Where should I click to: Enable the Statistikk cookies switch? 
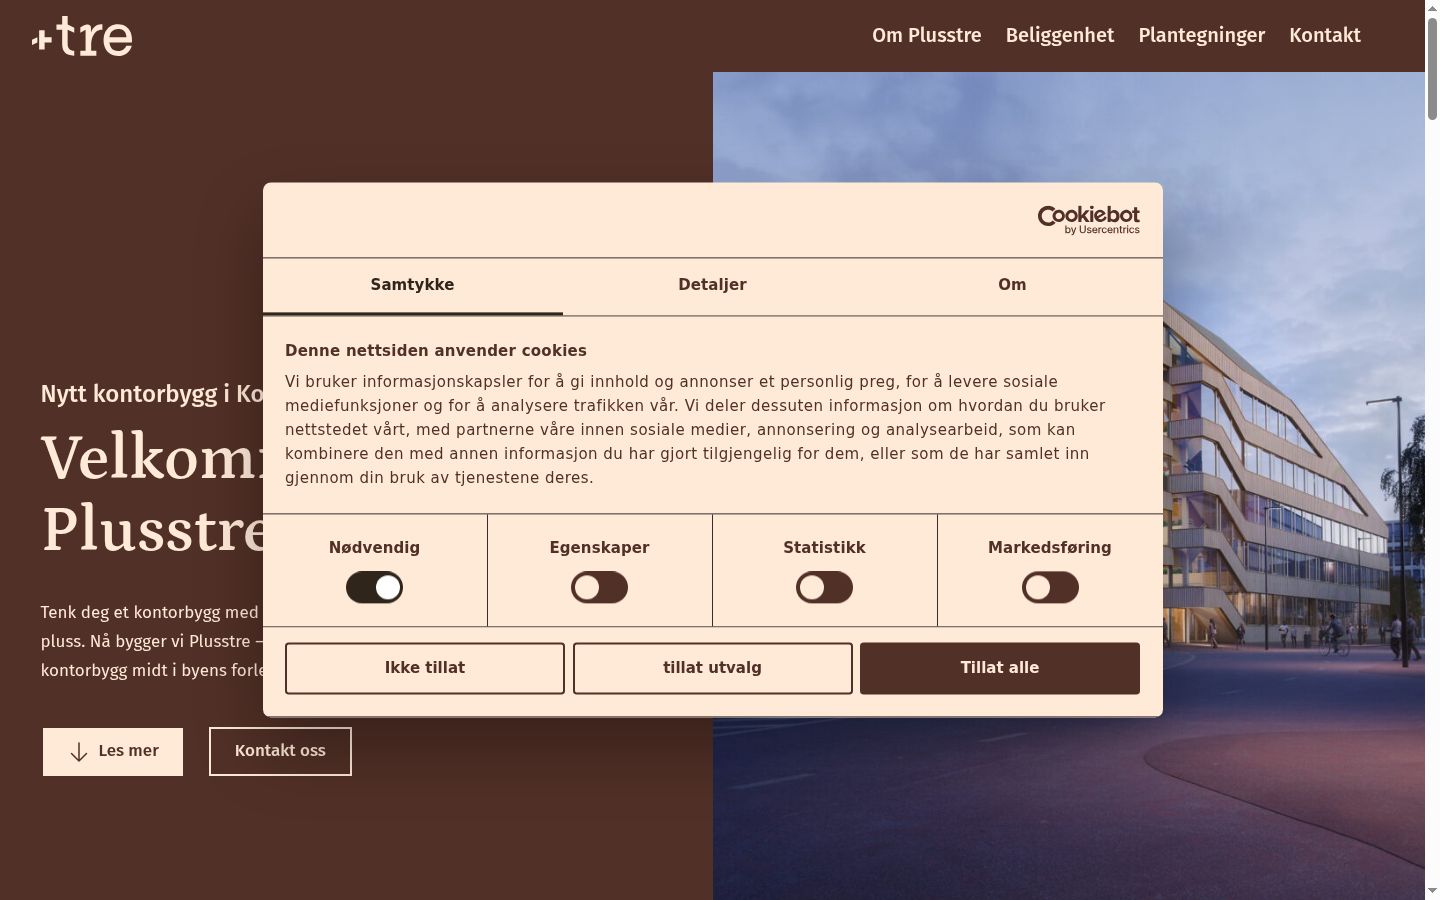824,587
